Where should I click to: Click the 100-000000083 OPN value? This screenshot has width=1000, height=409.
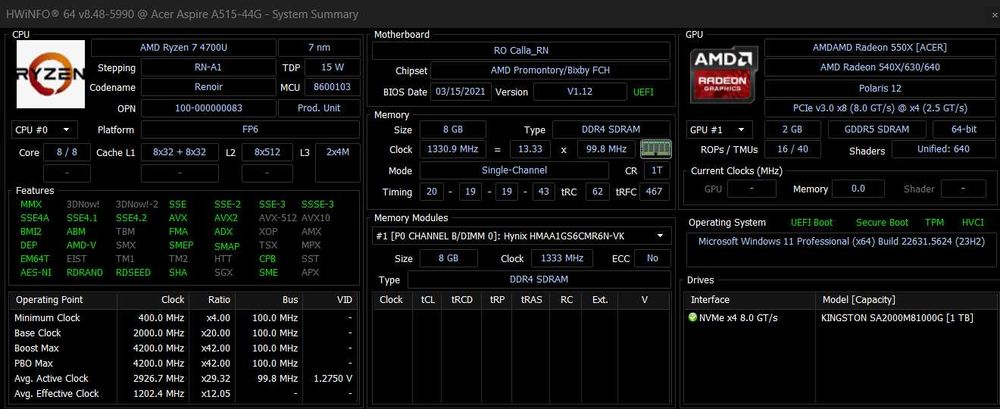click(208, 108)
